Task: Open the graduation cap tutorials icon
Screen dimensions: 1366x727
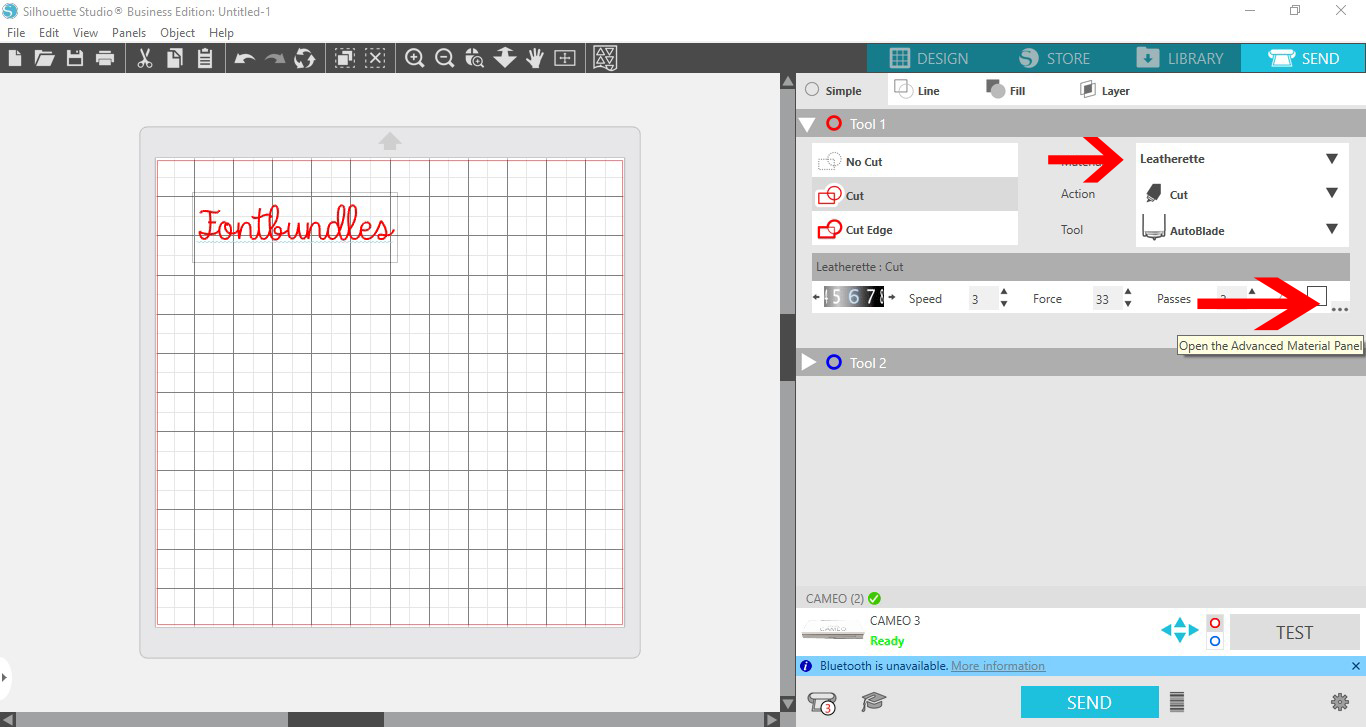Action: (874, 702)
